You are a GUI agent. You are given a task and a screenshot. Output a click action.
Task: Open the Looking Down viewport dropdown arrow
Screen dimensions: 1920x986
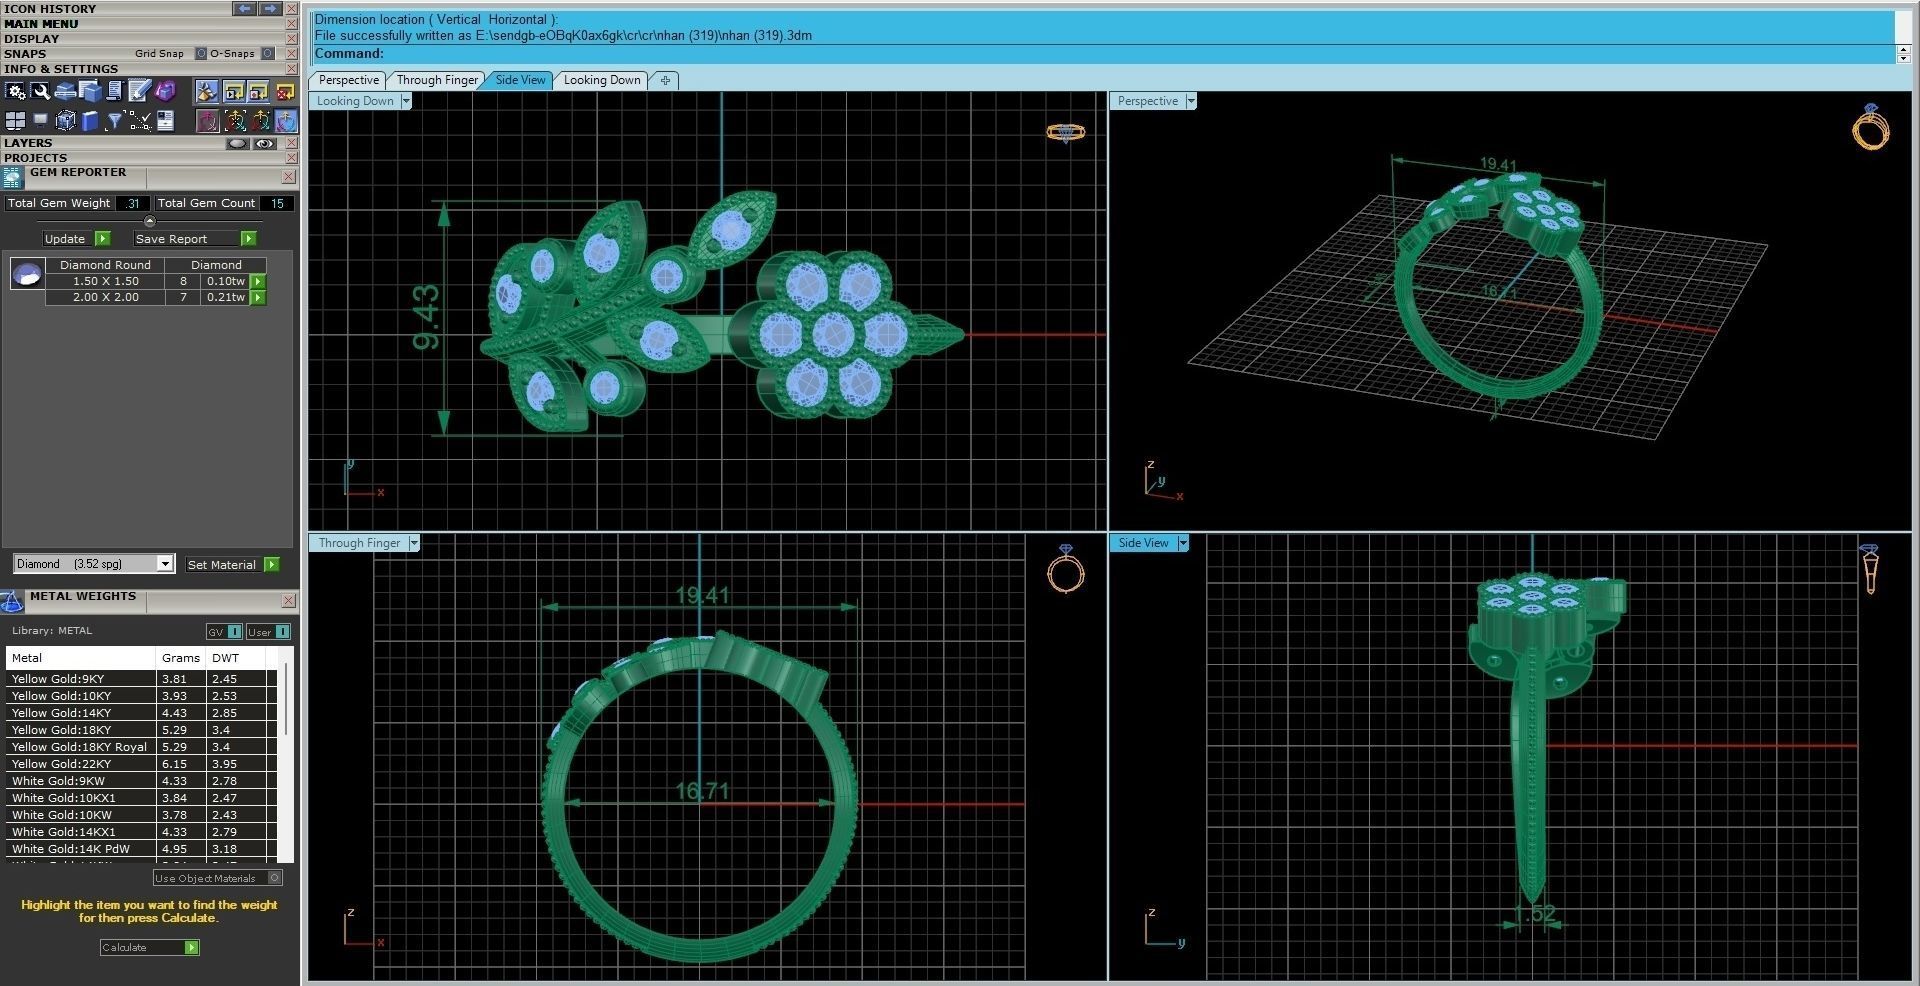tap(405, 101)
